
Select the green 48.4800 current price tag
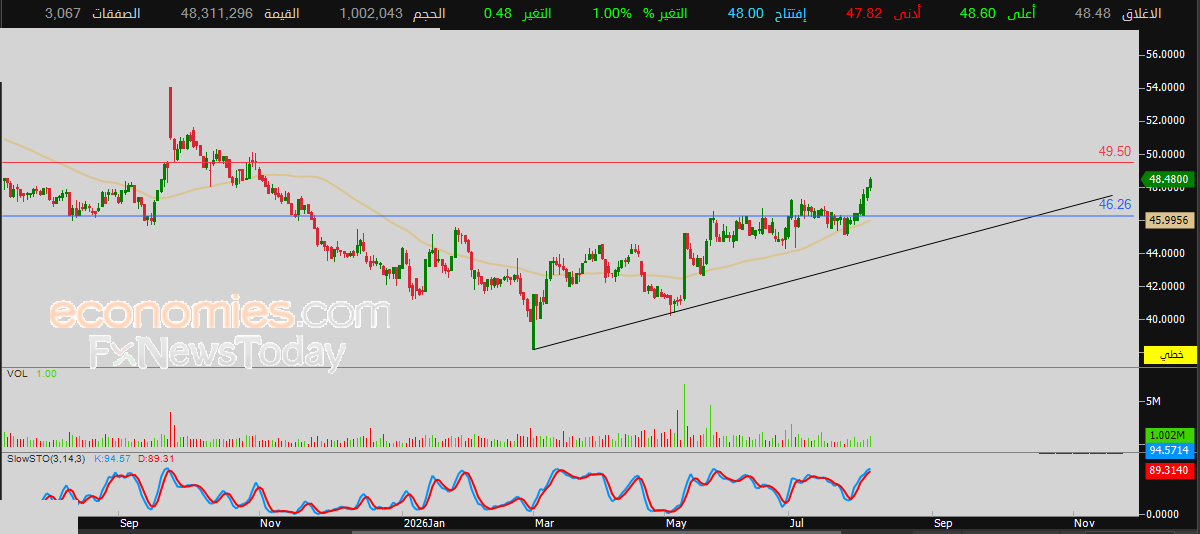tap(1170, 179)
